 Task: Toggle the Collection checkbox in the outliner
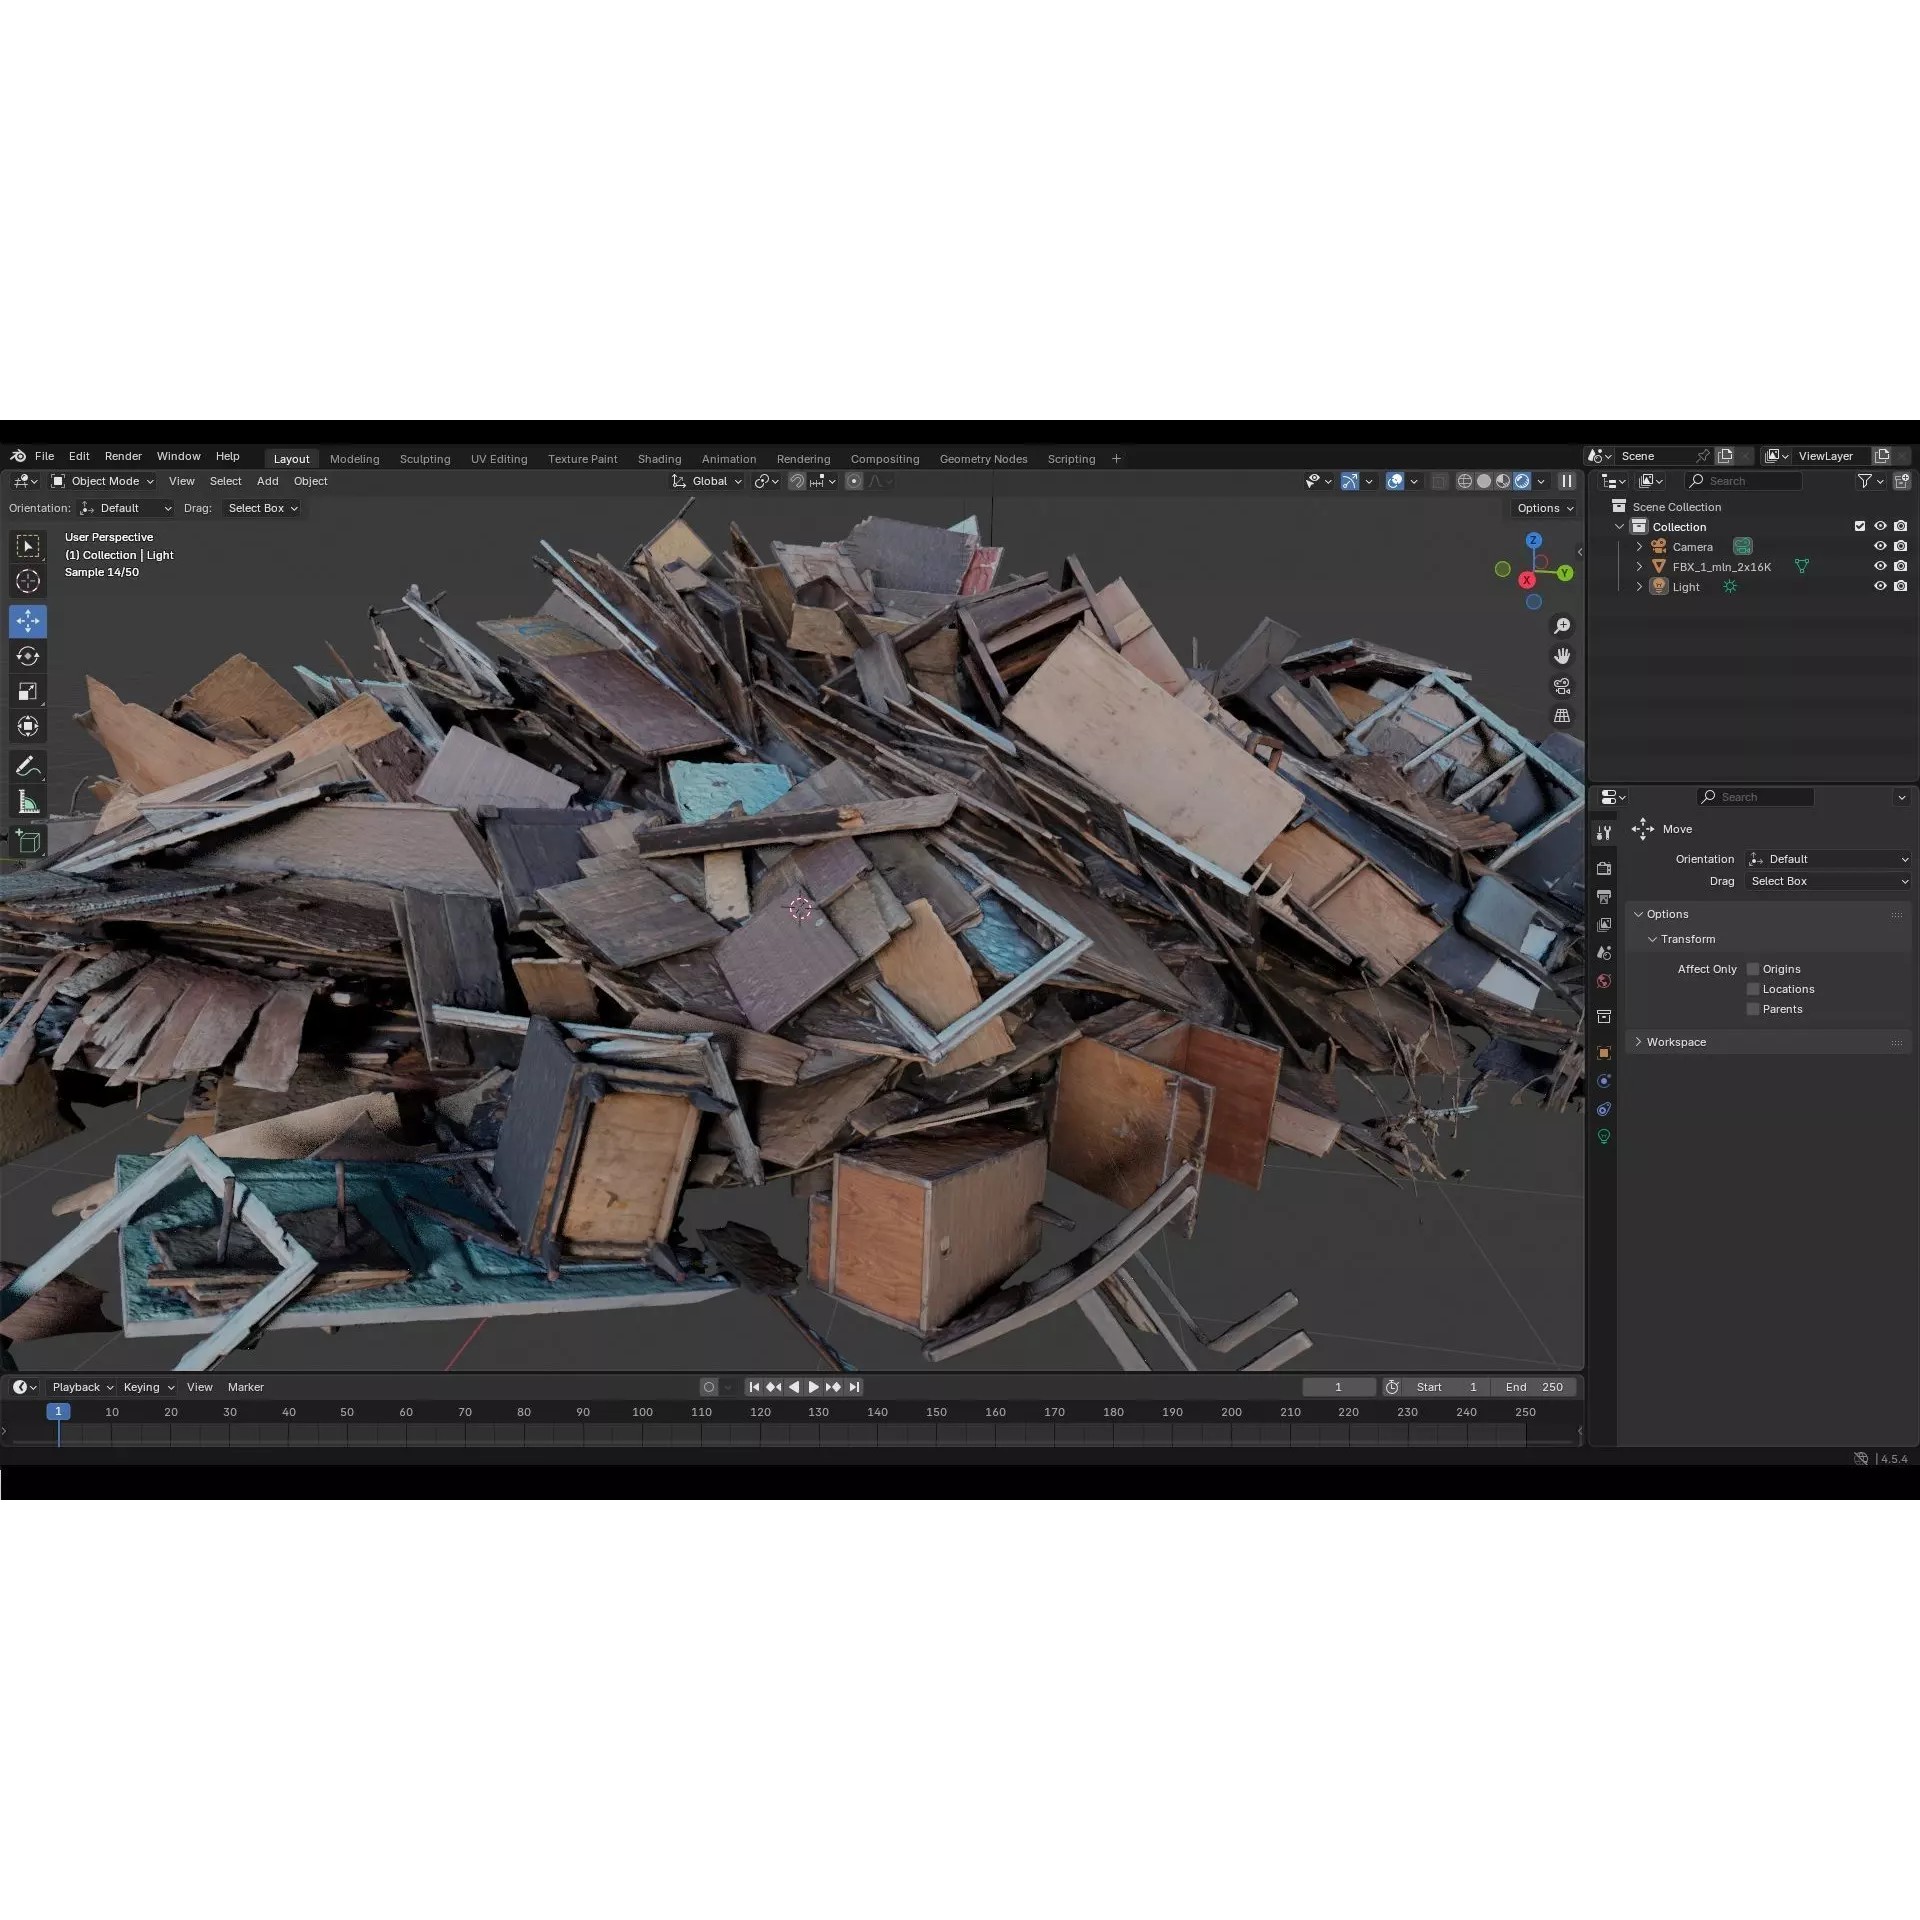click(x=1860, y=527)
